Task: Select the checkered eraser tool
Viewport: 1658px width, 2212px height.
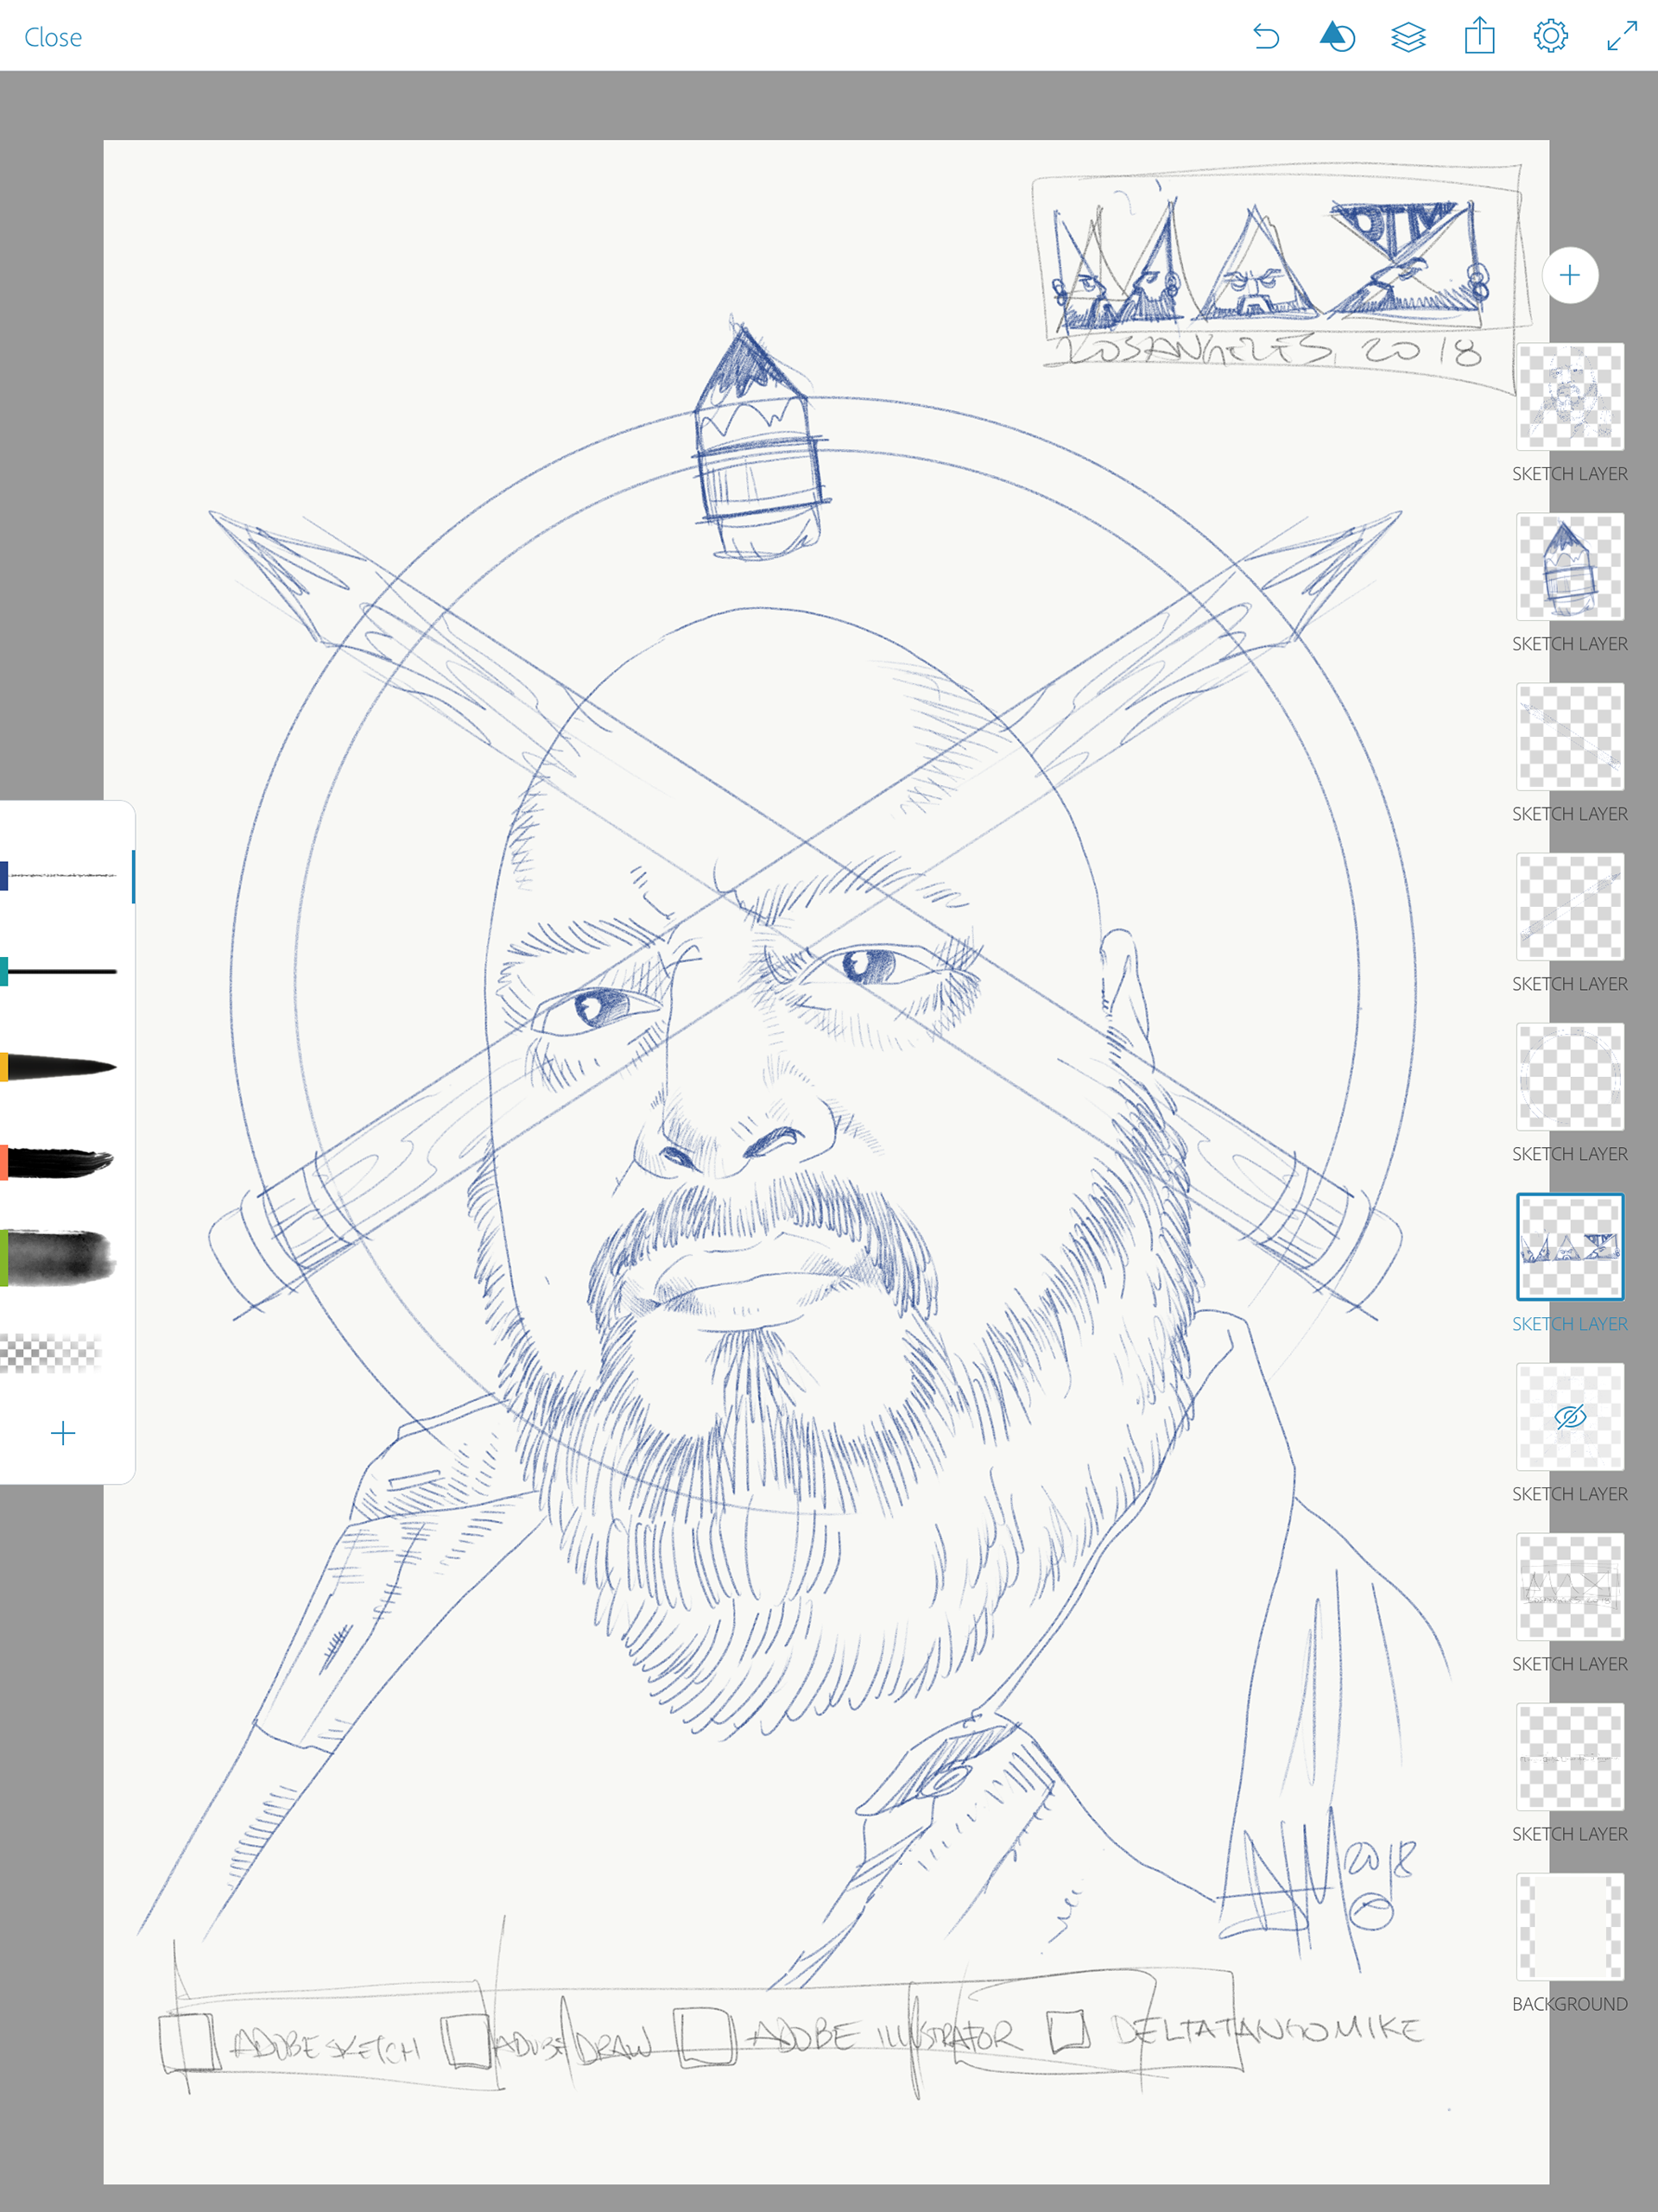Action: tap(52, 1353)
